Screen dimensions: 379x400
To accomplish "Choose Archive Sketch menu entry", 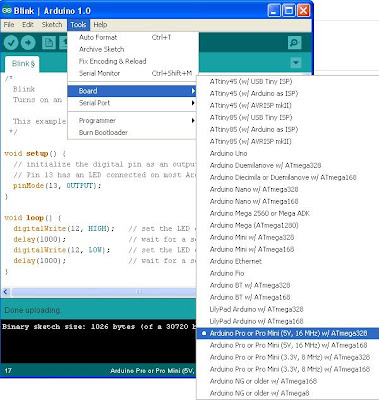I will (x=132, y=49).
